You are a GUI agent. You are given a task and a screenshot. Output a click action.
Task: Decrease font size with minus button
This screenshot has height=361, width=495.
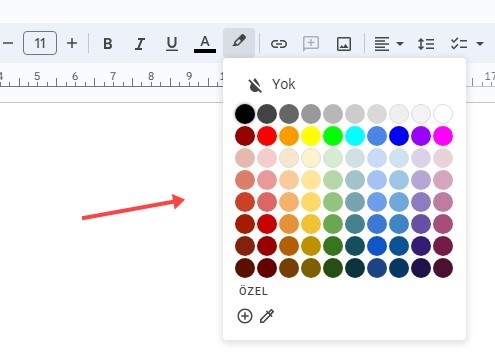pyautogui.click(x=8, y=43)
